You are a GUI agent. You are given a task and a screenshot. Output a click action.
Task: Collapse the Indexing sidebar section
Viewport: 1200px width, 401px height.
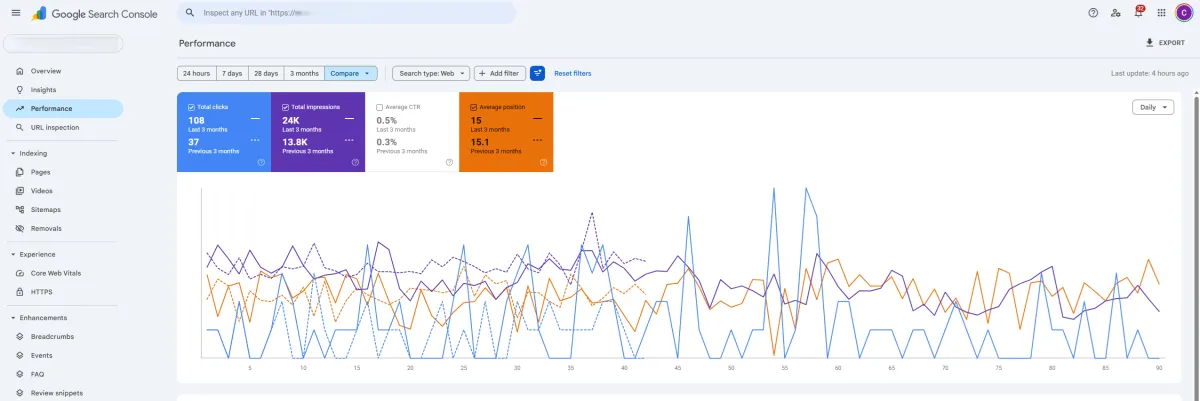[x=12, y=153]
